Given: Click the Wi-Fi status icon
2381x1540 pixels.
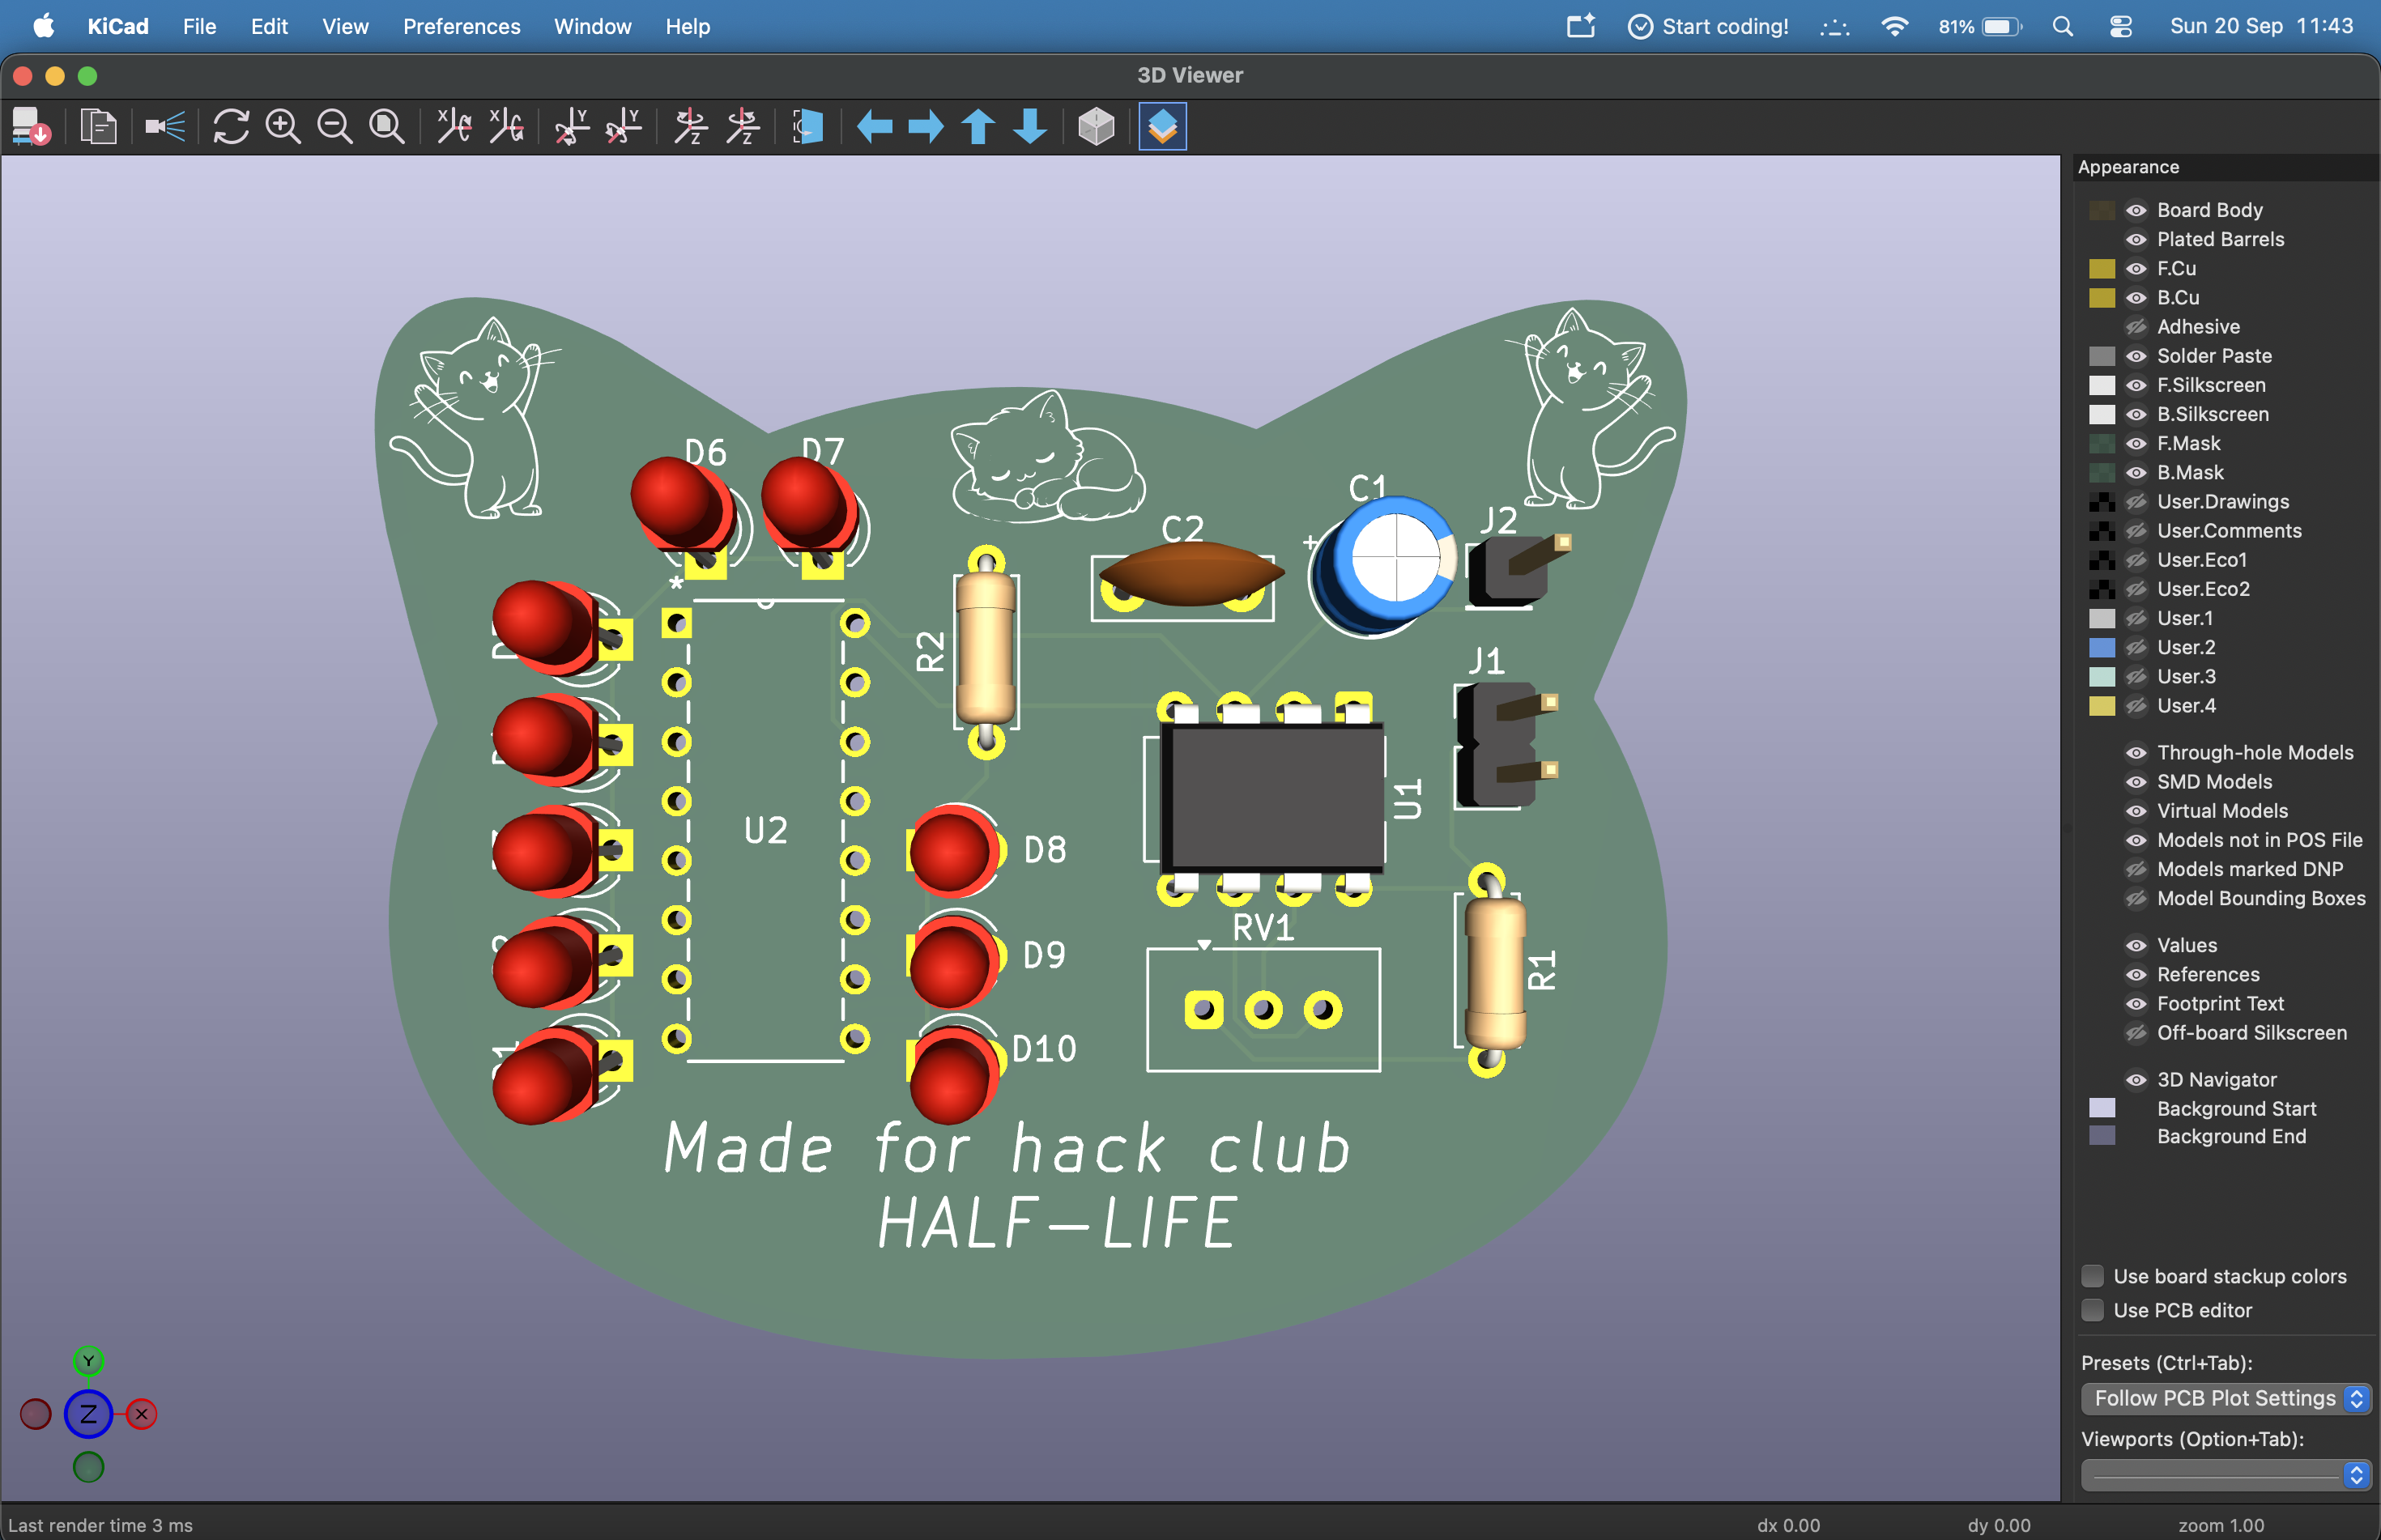Looking at the screenshot, I should tap(1894, 27).
